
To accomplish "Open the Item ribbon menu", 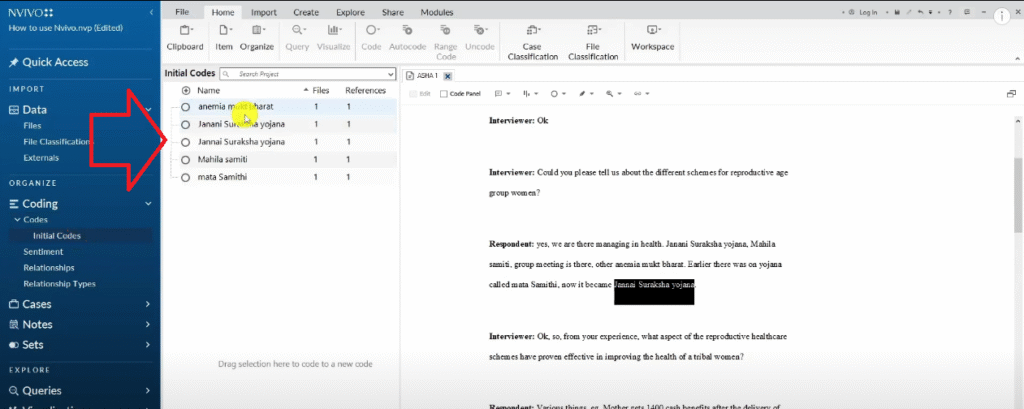I will click(224, 38).
